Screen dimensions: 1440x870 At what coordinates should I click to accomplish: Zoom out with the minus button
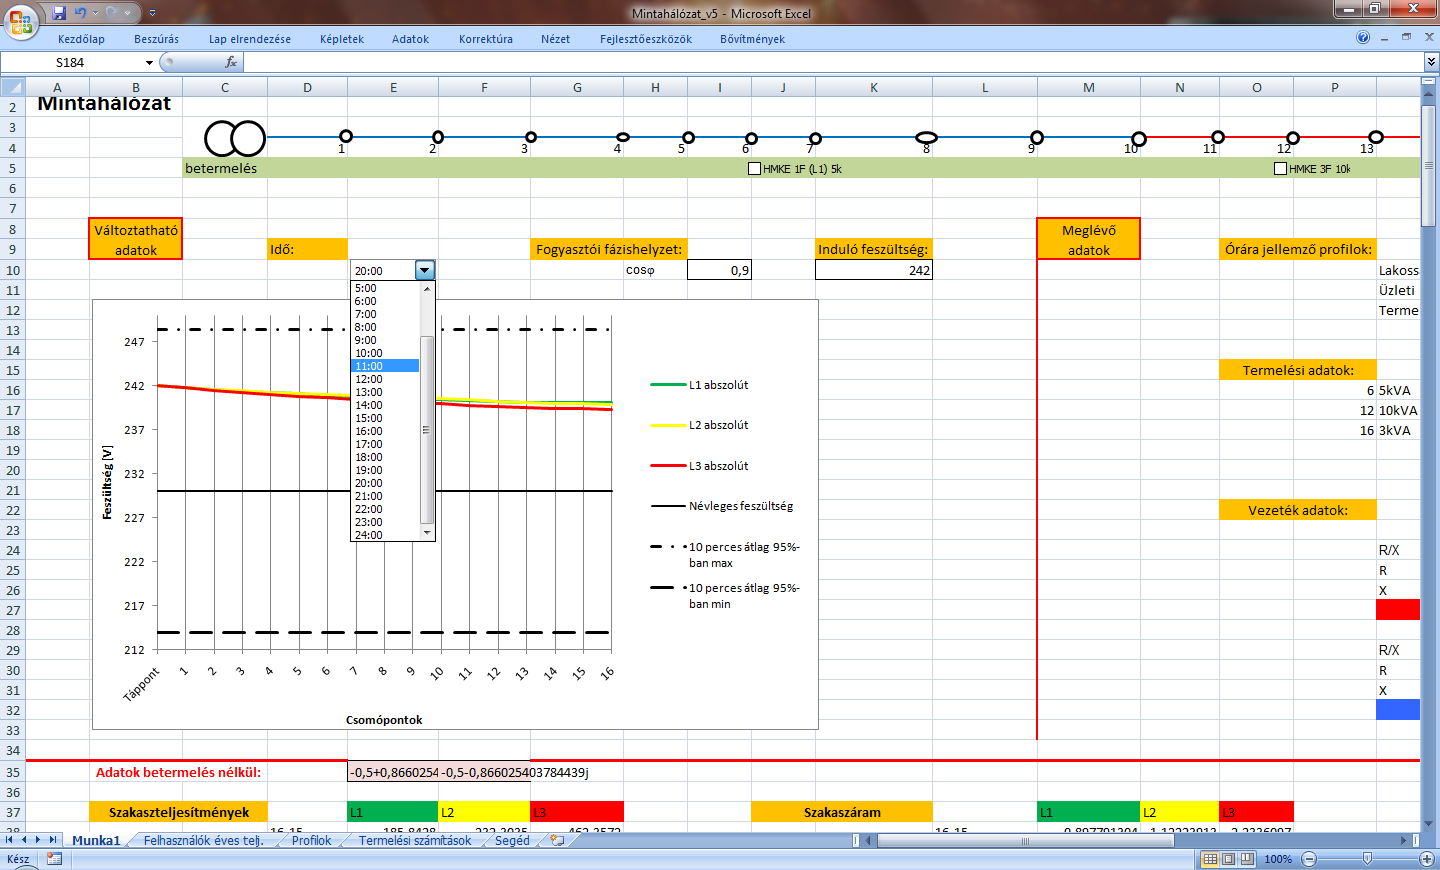tap(1309, 859)
